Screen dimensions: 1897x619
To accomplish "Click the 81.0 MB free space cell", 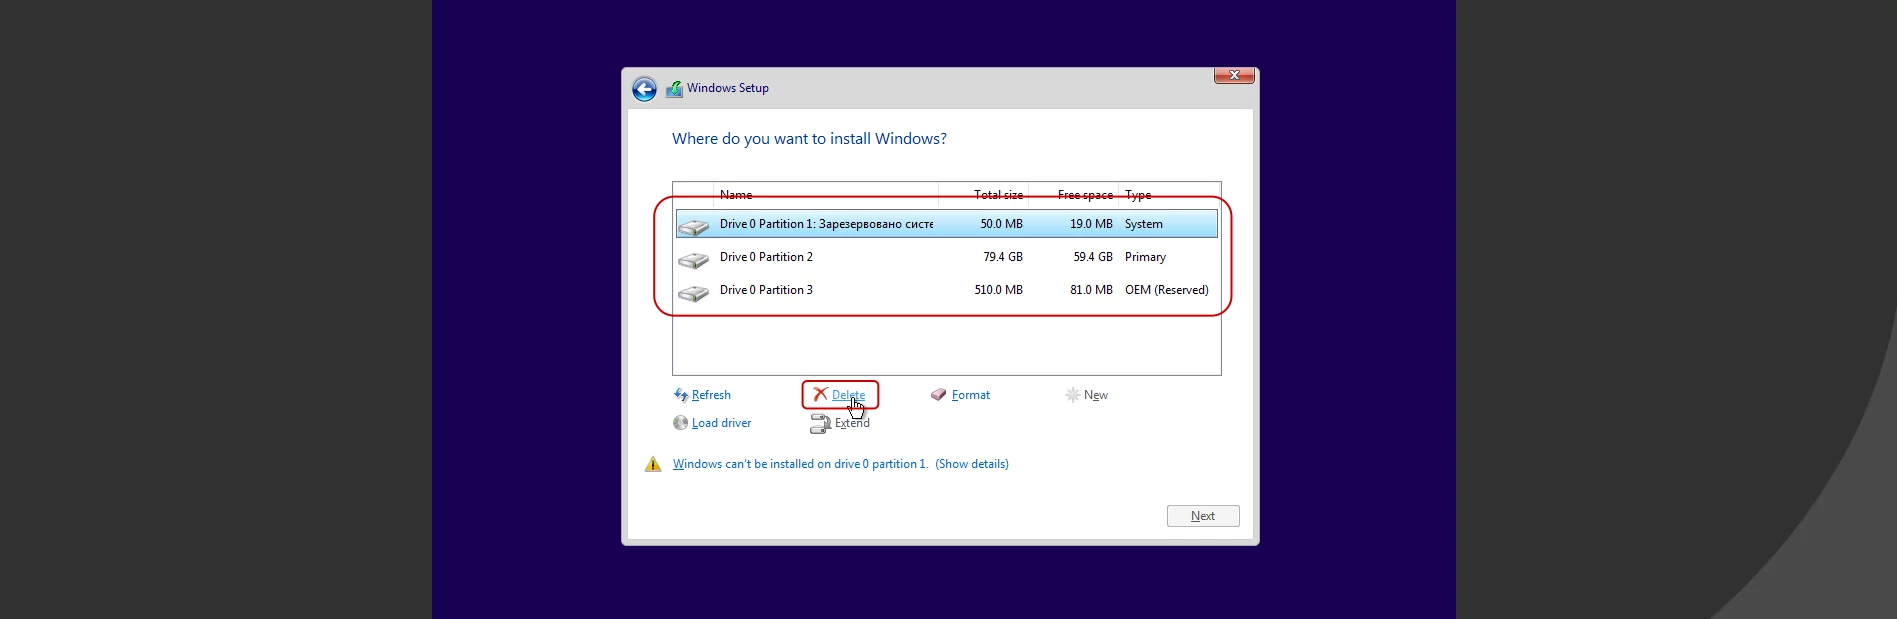I will pyautogui.click(x=1091, y=290).
